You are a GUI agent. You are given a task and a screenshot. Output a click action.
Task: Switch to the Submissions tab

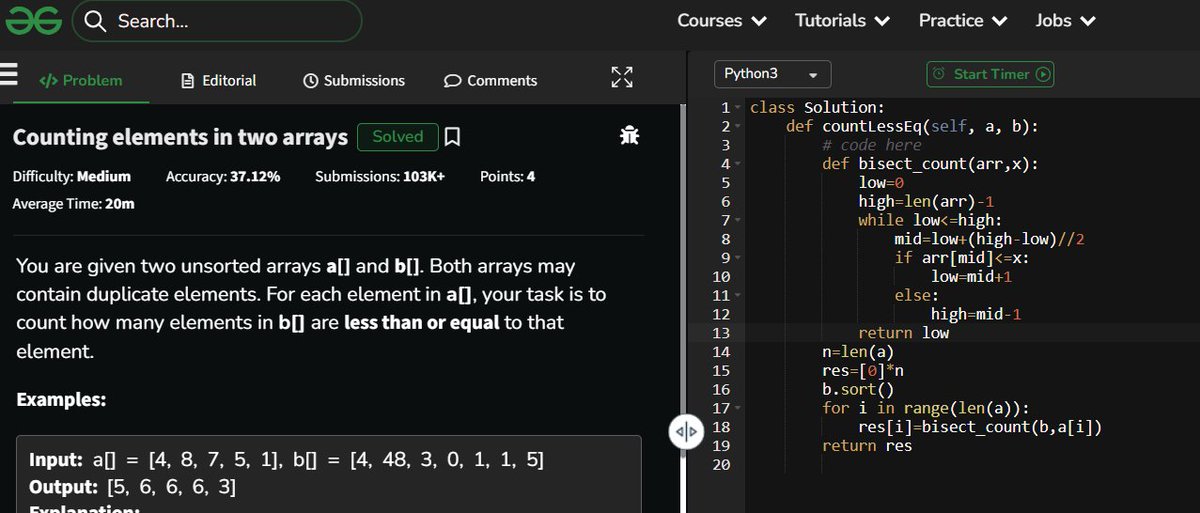353,80
